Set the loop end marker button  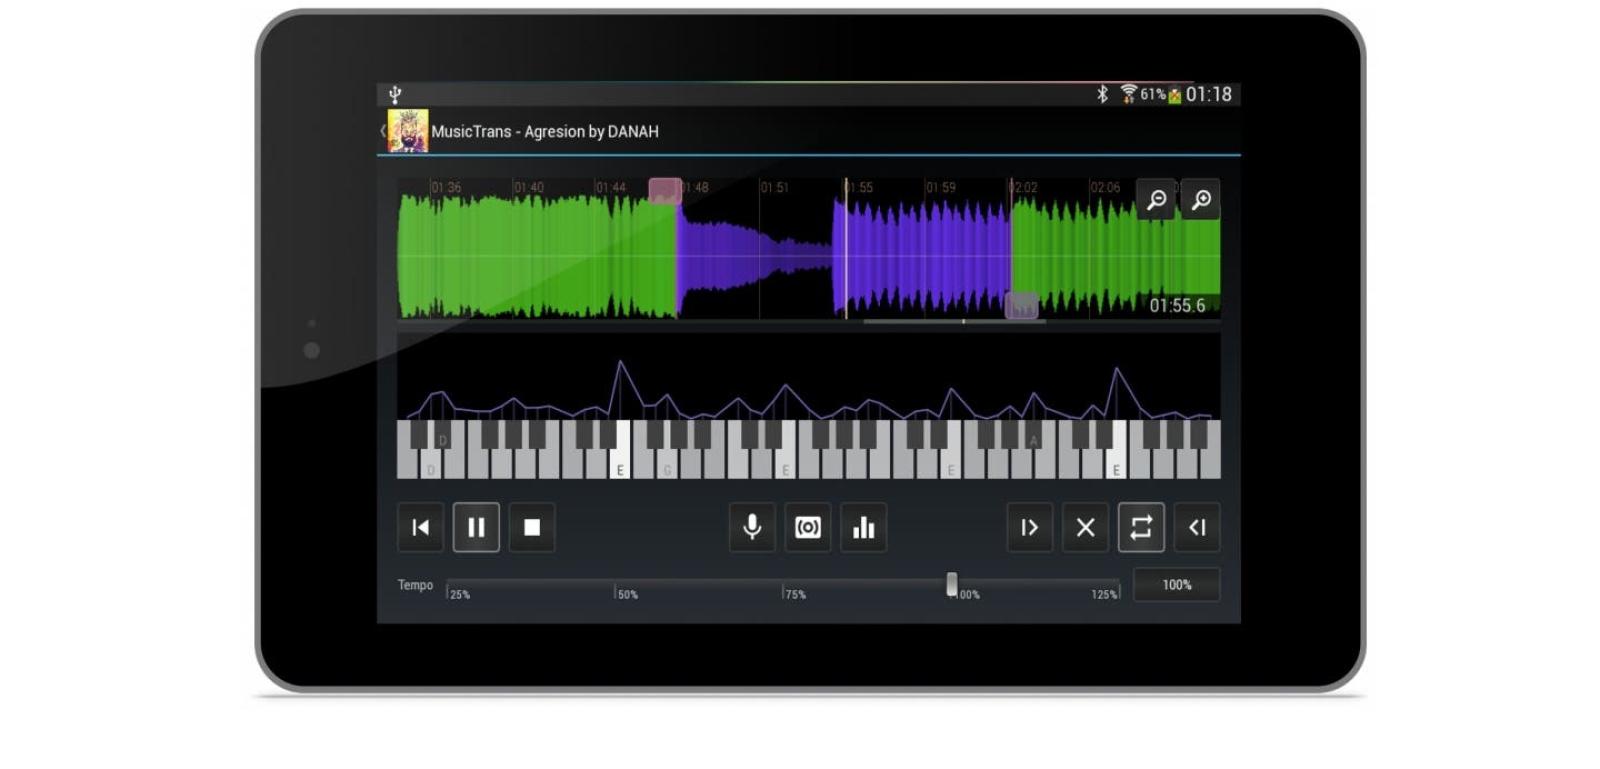pos(1197,527)
